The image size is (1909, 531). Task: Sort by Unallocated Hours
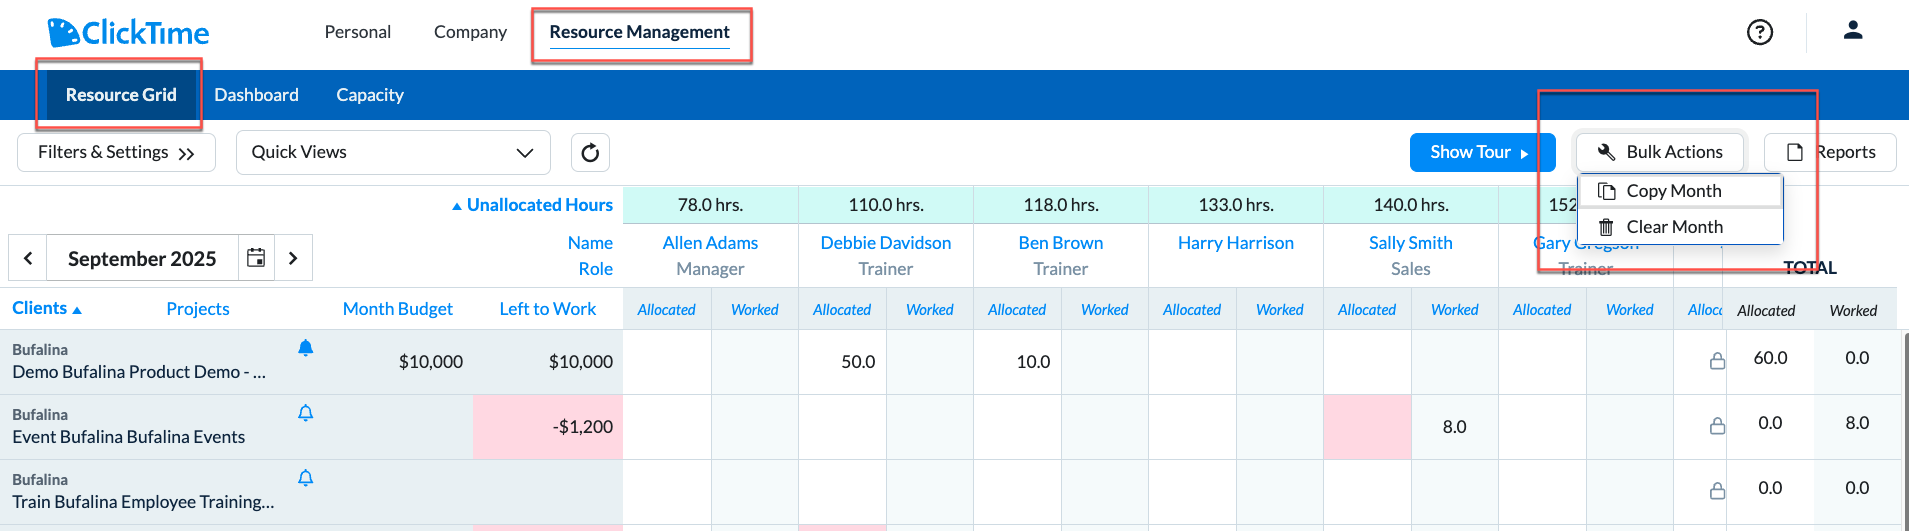pyautogui.click(x=532, y=205)
